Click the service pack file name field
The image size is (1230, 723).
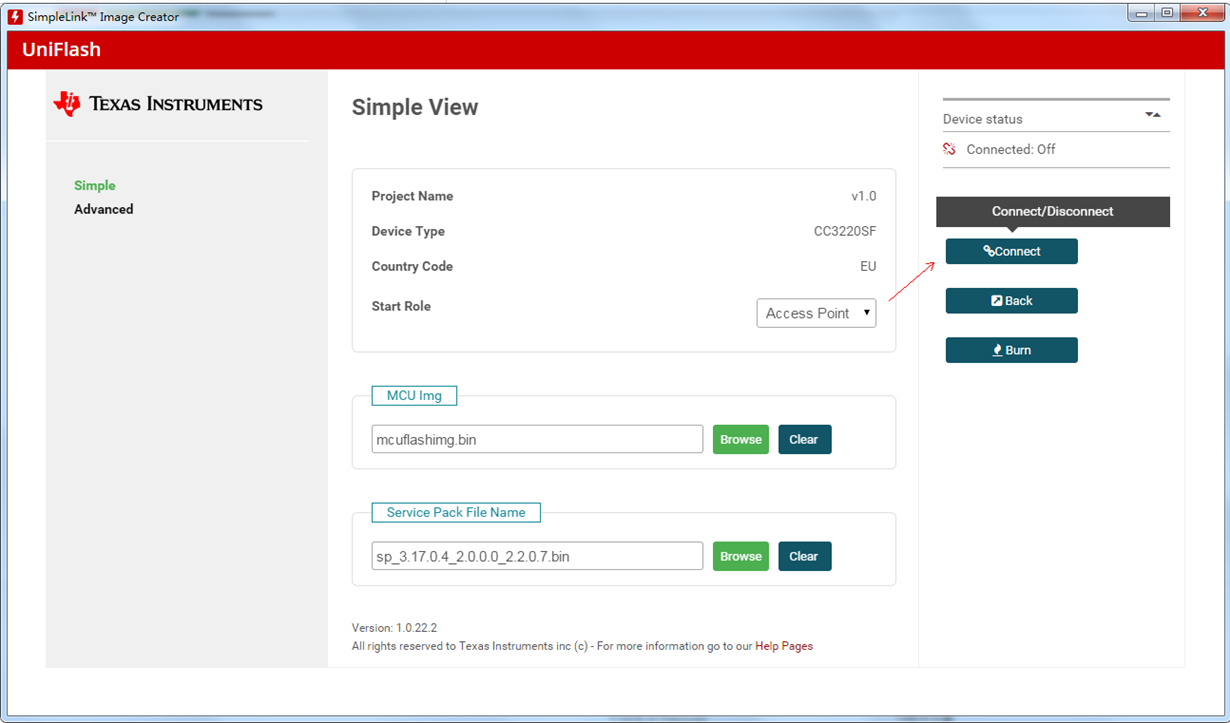coord(537,556)
